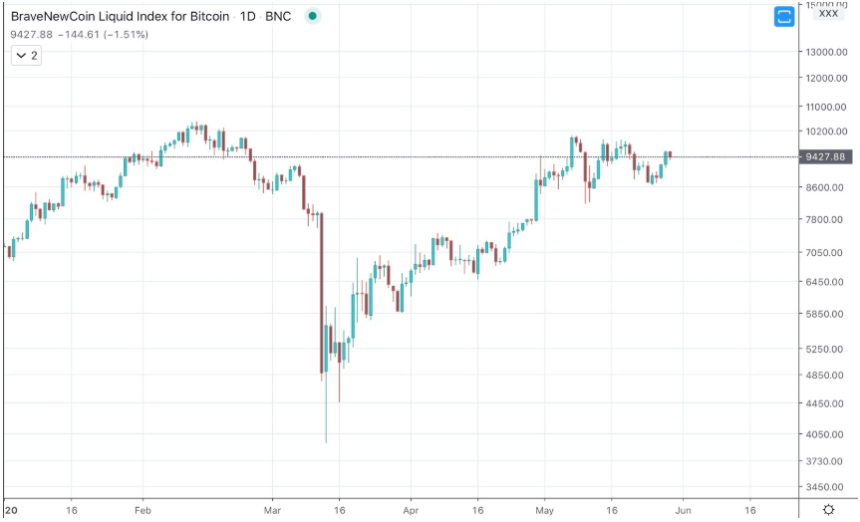Click the 9427.88 current price label
The height and width of the screenshot is (522, 860).
pyautogui.click(x=824, y=157)
